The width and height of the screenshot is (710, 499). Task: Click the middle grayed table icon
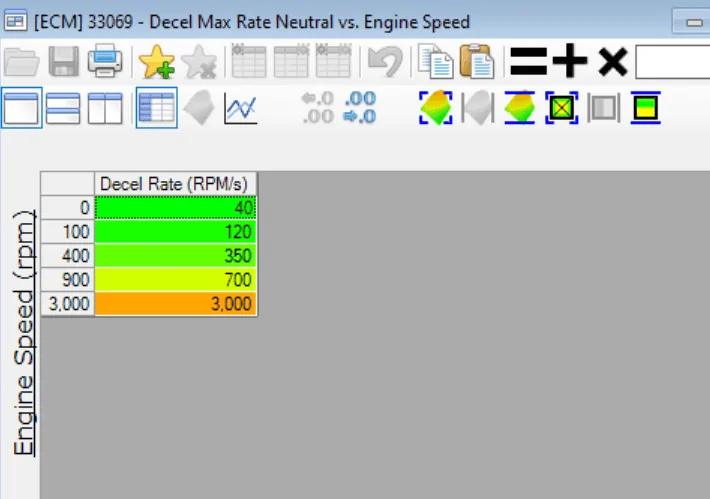tap(291, 61)
